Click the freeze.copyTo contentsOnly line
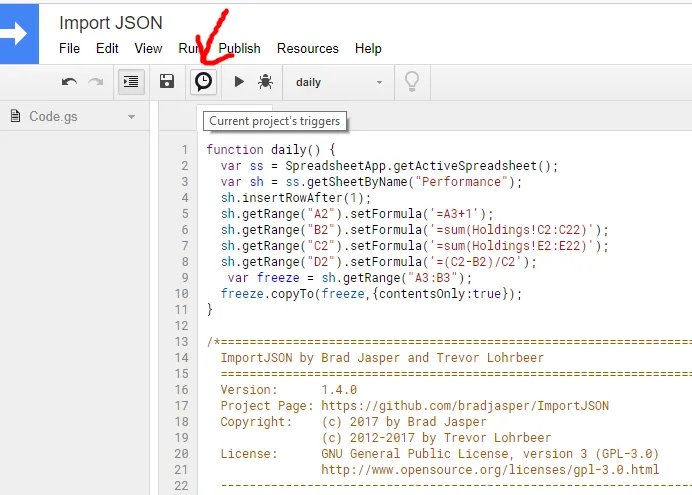This screenshot has width=692, height=495. click(x=371, y=294)
